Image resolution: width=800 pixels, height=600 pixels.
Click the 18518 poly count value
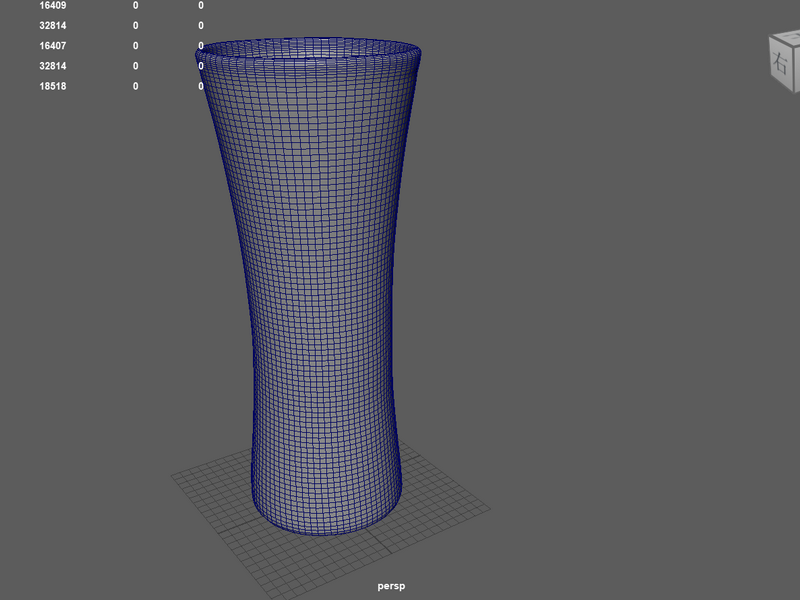53,86
